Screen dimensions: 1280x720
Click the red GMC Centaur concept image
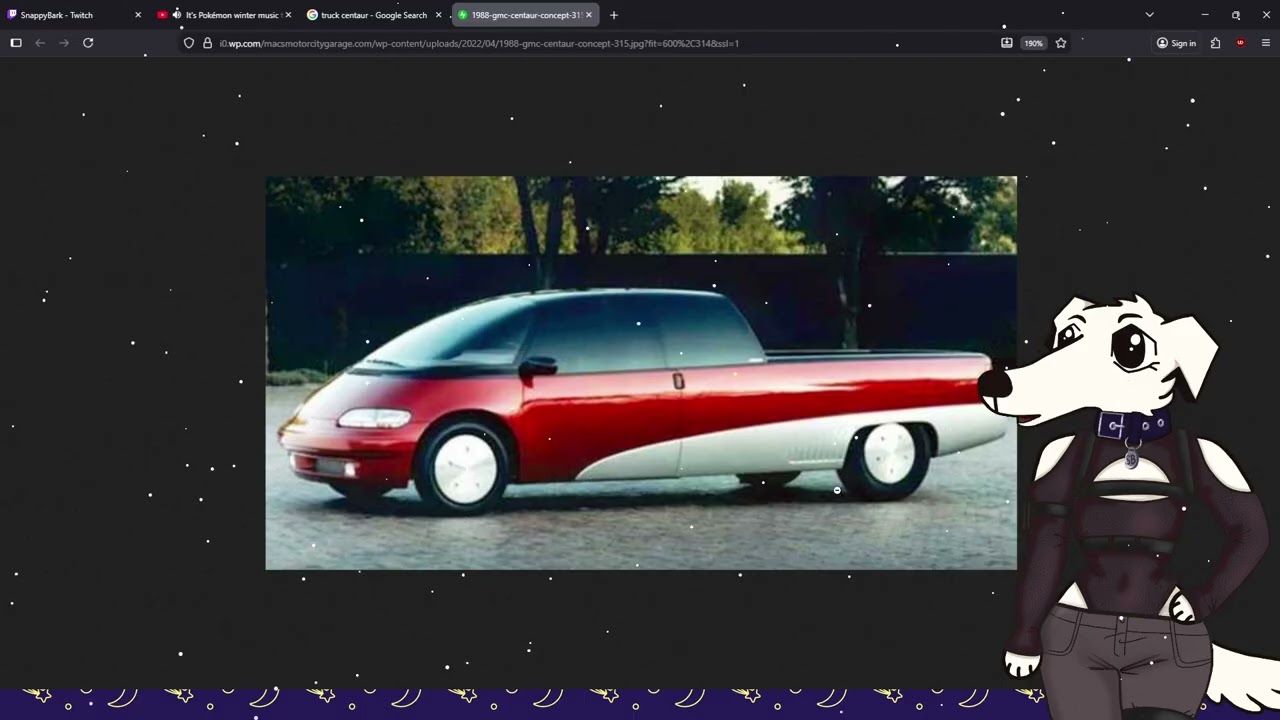[x=641, y=373]
